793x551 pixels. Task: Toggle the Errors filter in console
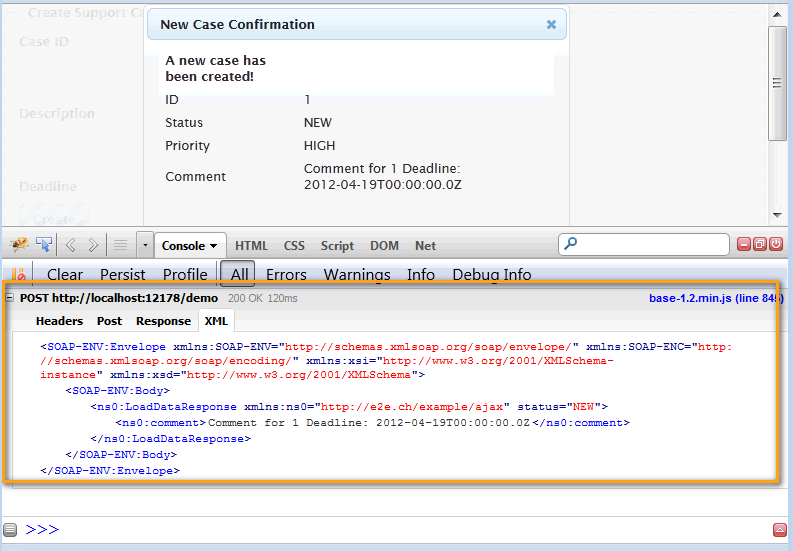point(286,274)
